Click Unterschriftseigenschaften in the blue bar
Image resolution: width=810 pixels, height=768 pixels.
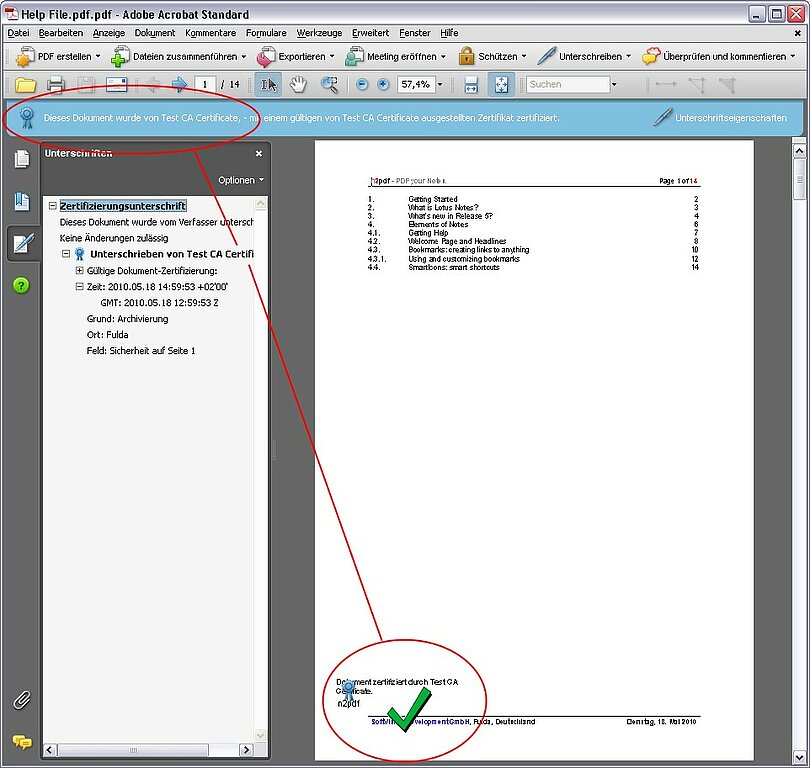click(720, 118)
